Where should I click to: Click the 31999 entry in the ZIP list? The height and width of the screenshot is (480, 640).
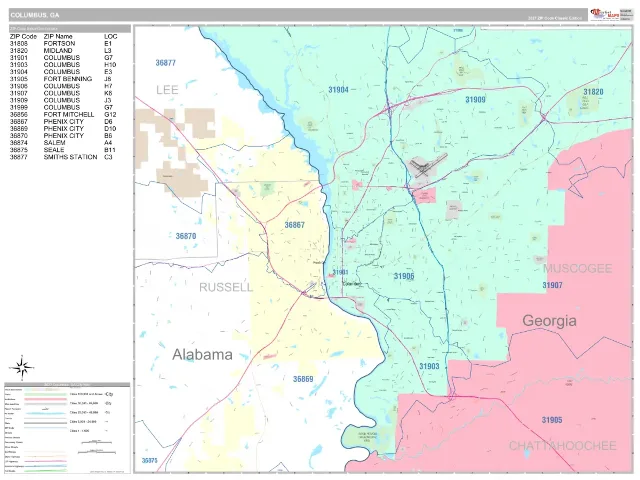click(x=19, y=107)
